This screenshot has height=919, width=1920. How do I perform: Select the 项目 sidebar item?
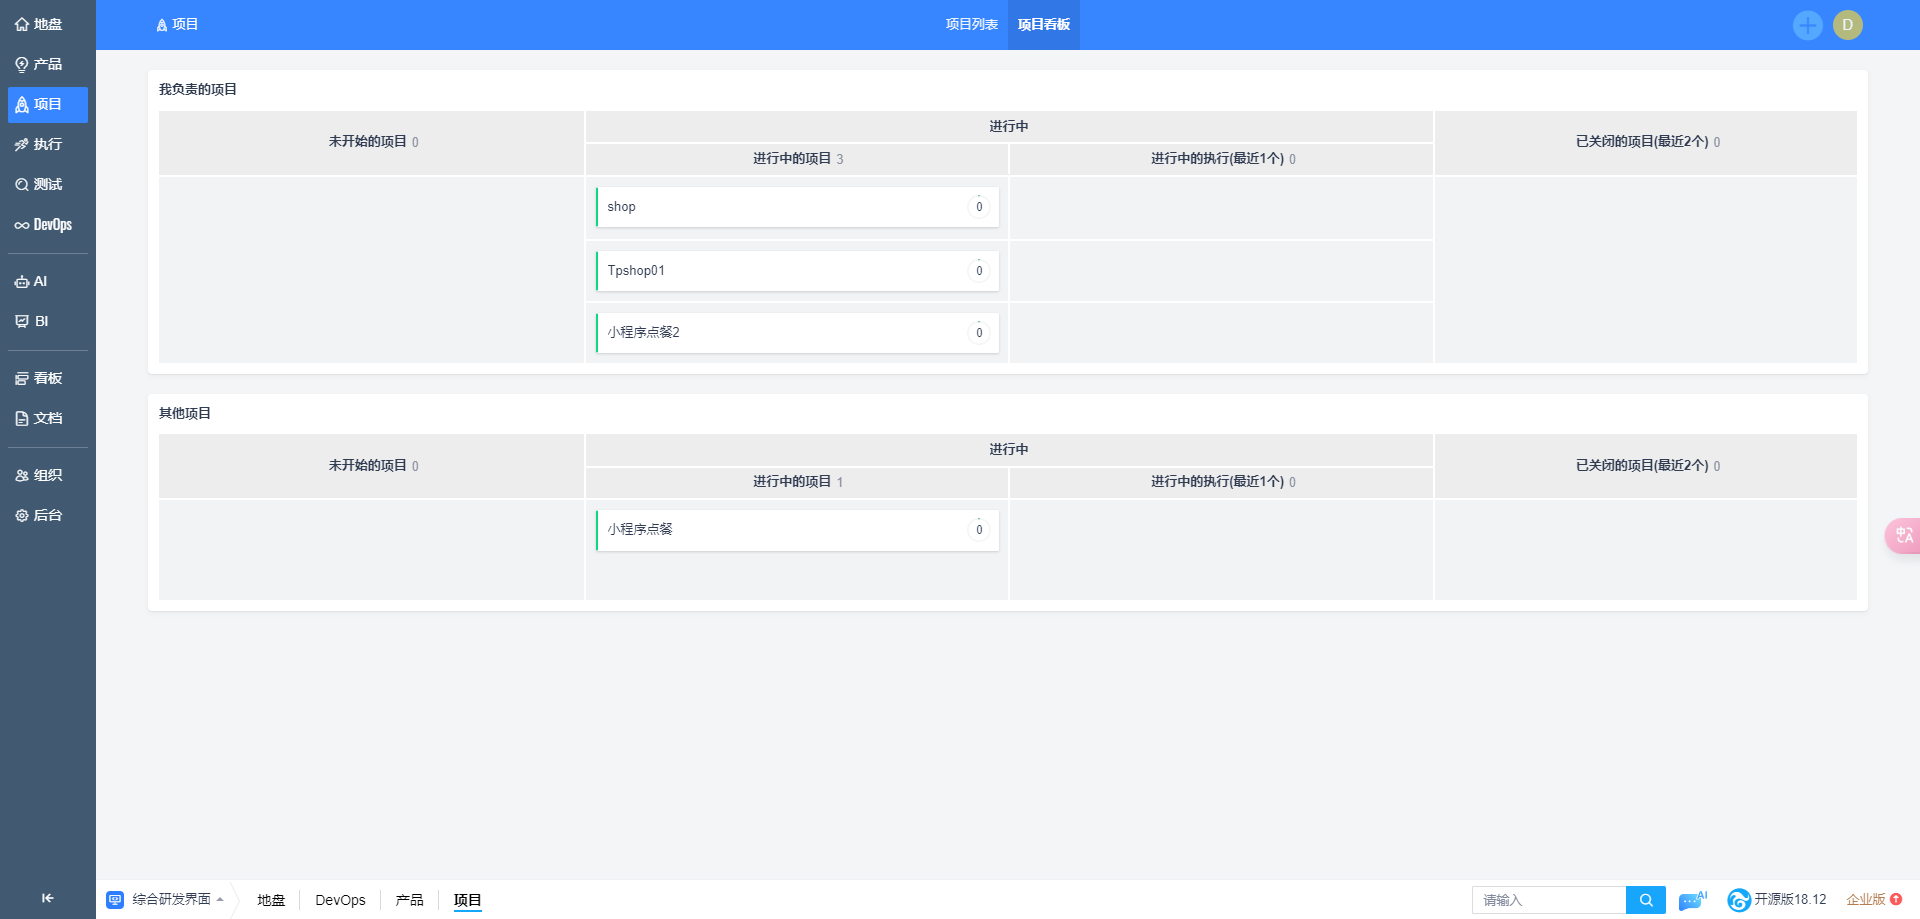tap(47, 104)
